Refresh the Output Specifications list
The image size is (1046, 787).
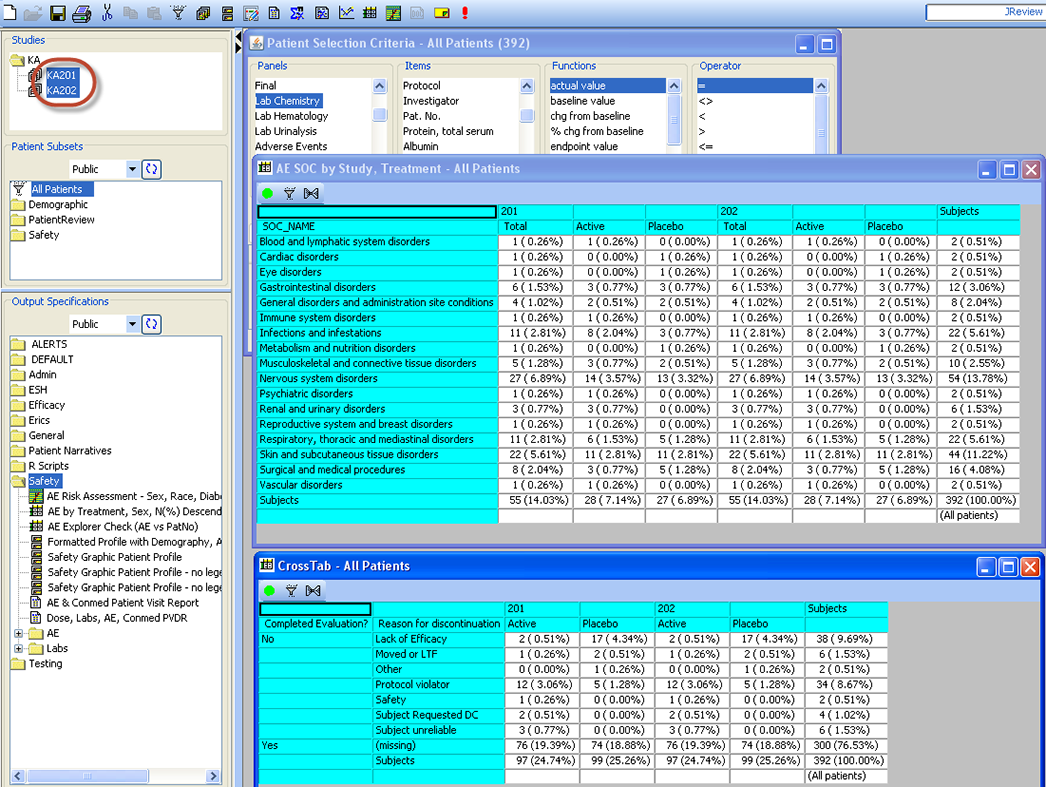pos(151,323)
